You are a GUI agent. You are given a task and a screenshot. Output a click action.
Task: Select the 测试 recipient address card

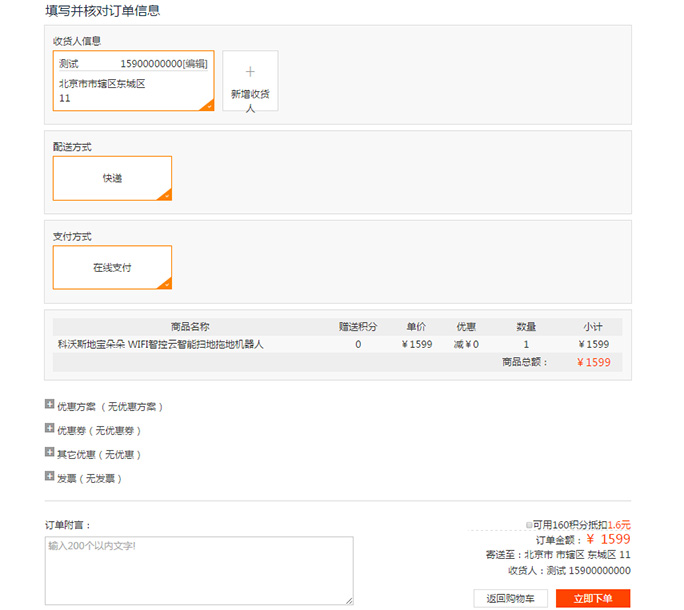pyautogui.click(x=133, y=81)
